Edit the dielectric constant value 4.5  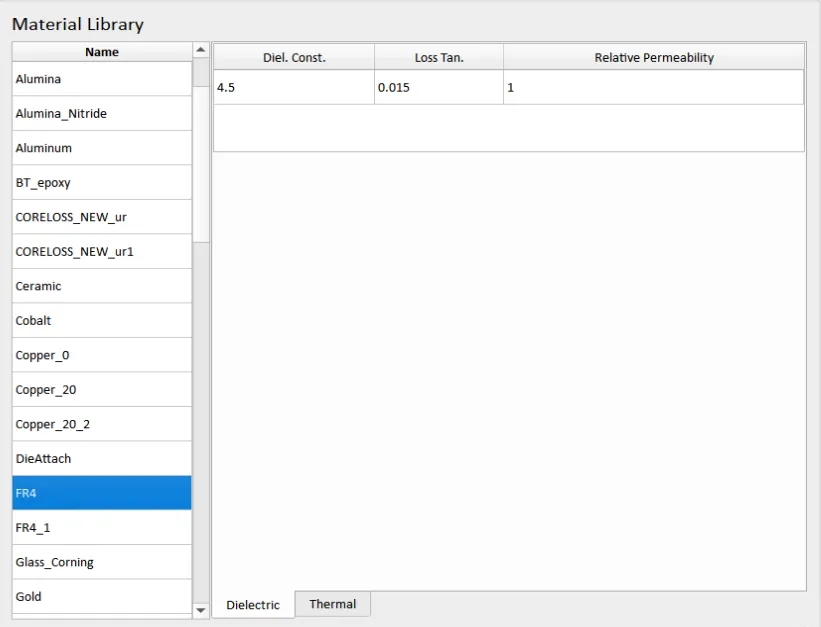(x=294, y=88)
